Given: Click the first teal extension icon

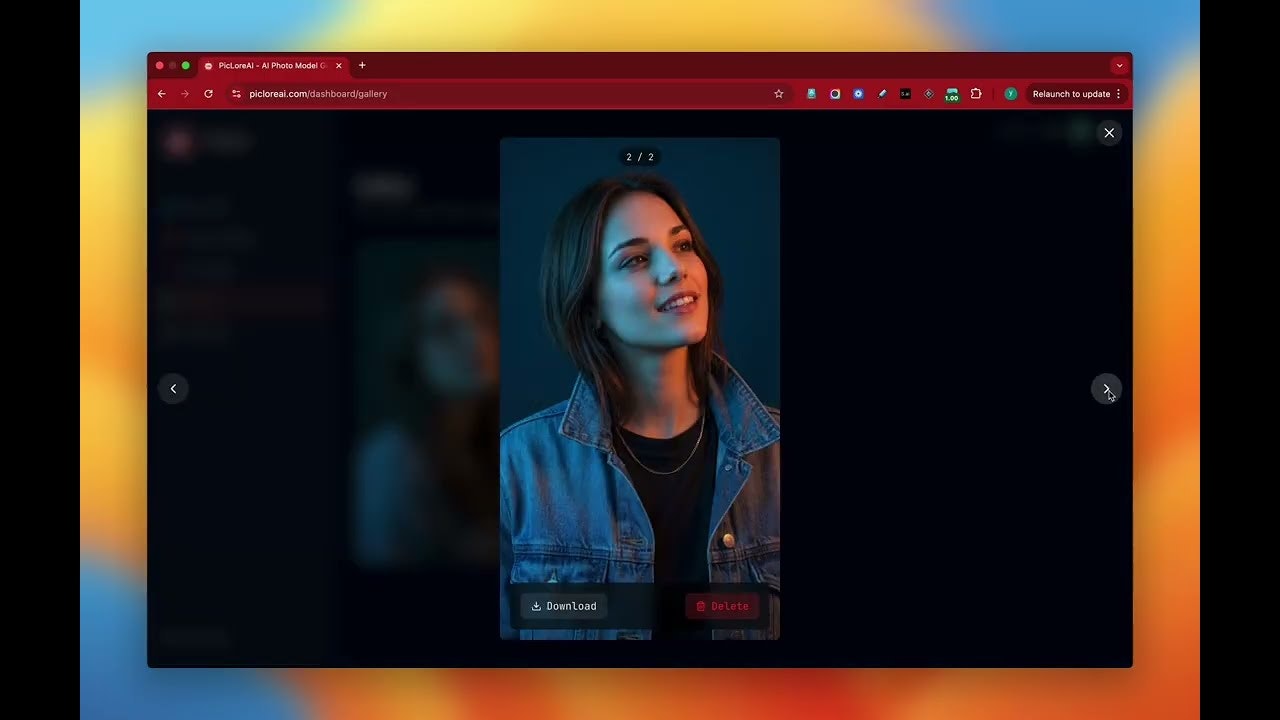Looking at the screenshot, I should pos(811,94).
